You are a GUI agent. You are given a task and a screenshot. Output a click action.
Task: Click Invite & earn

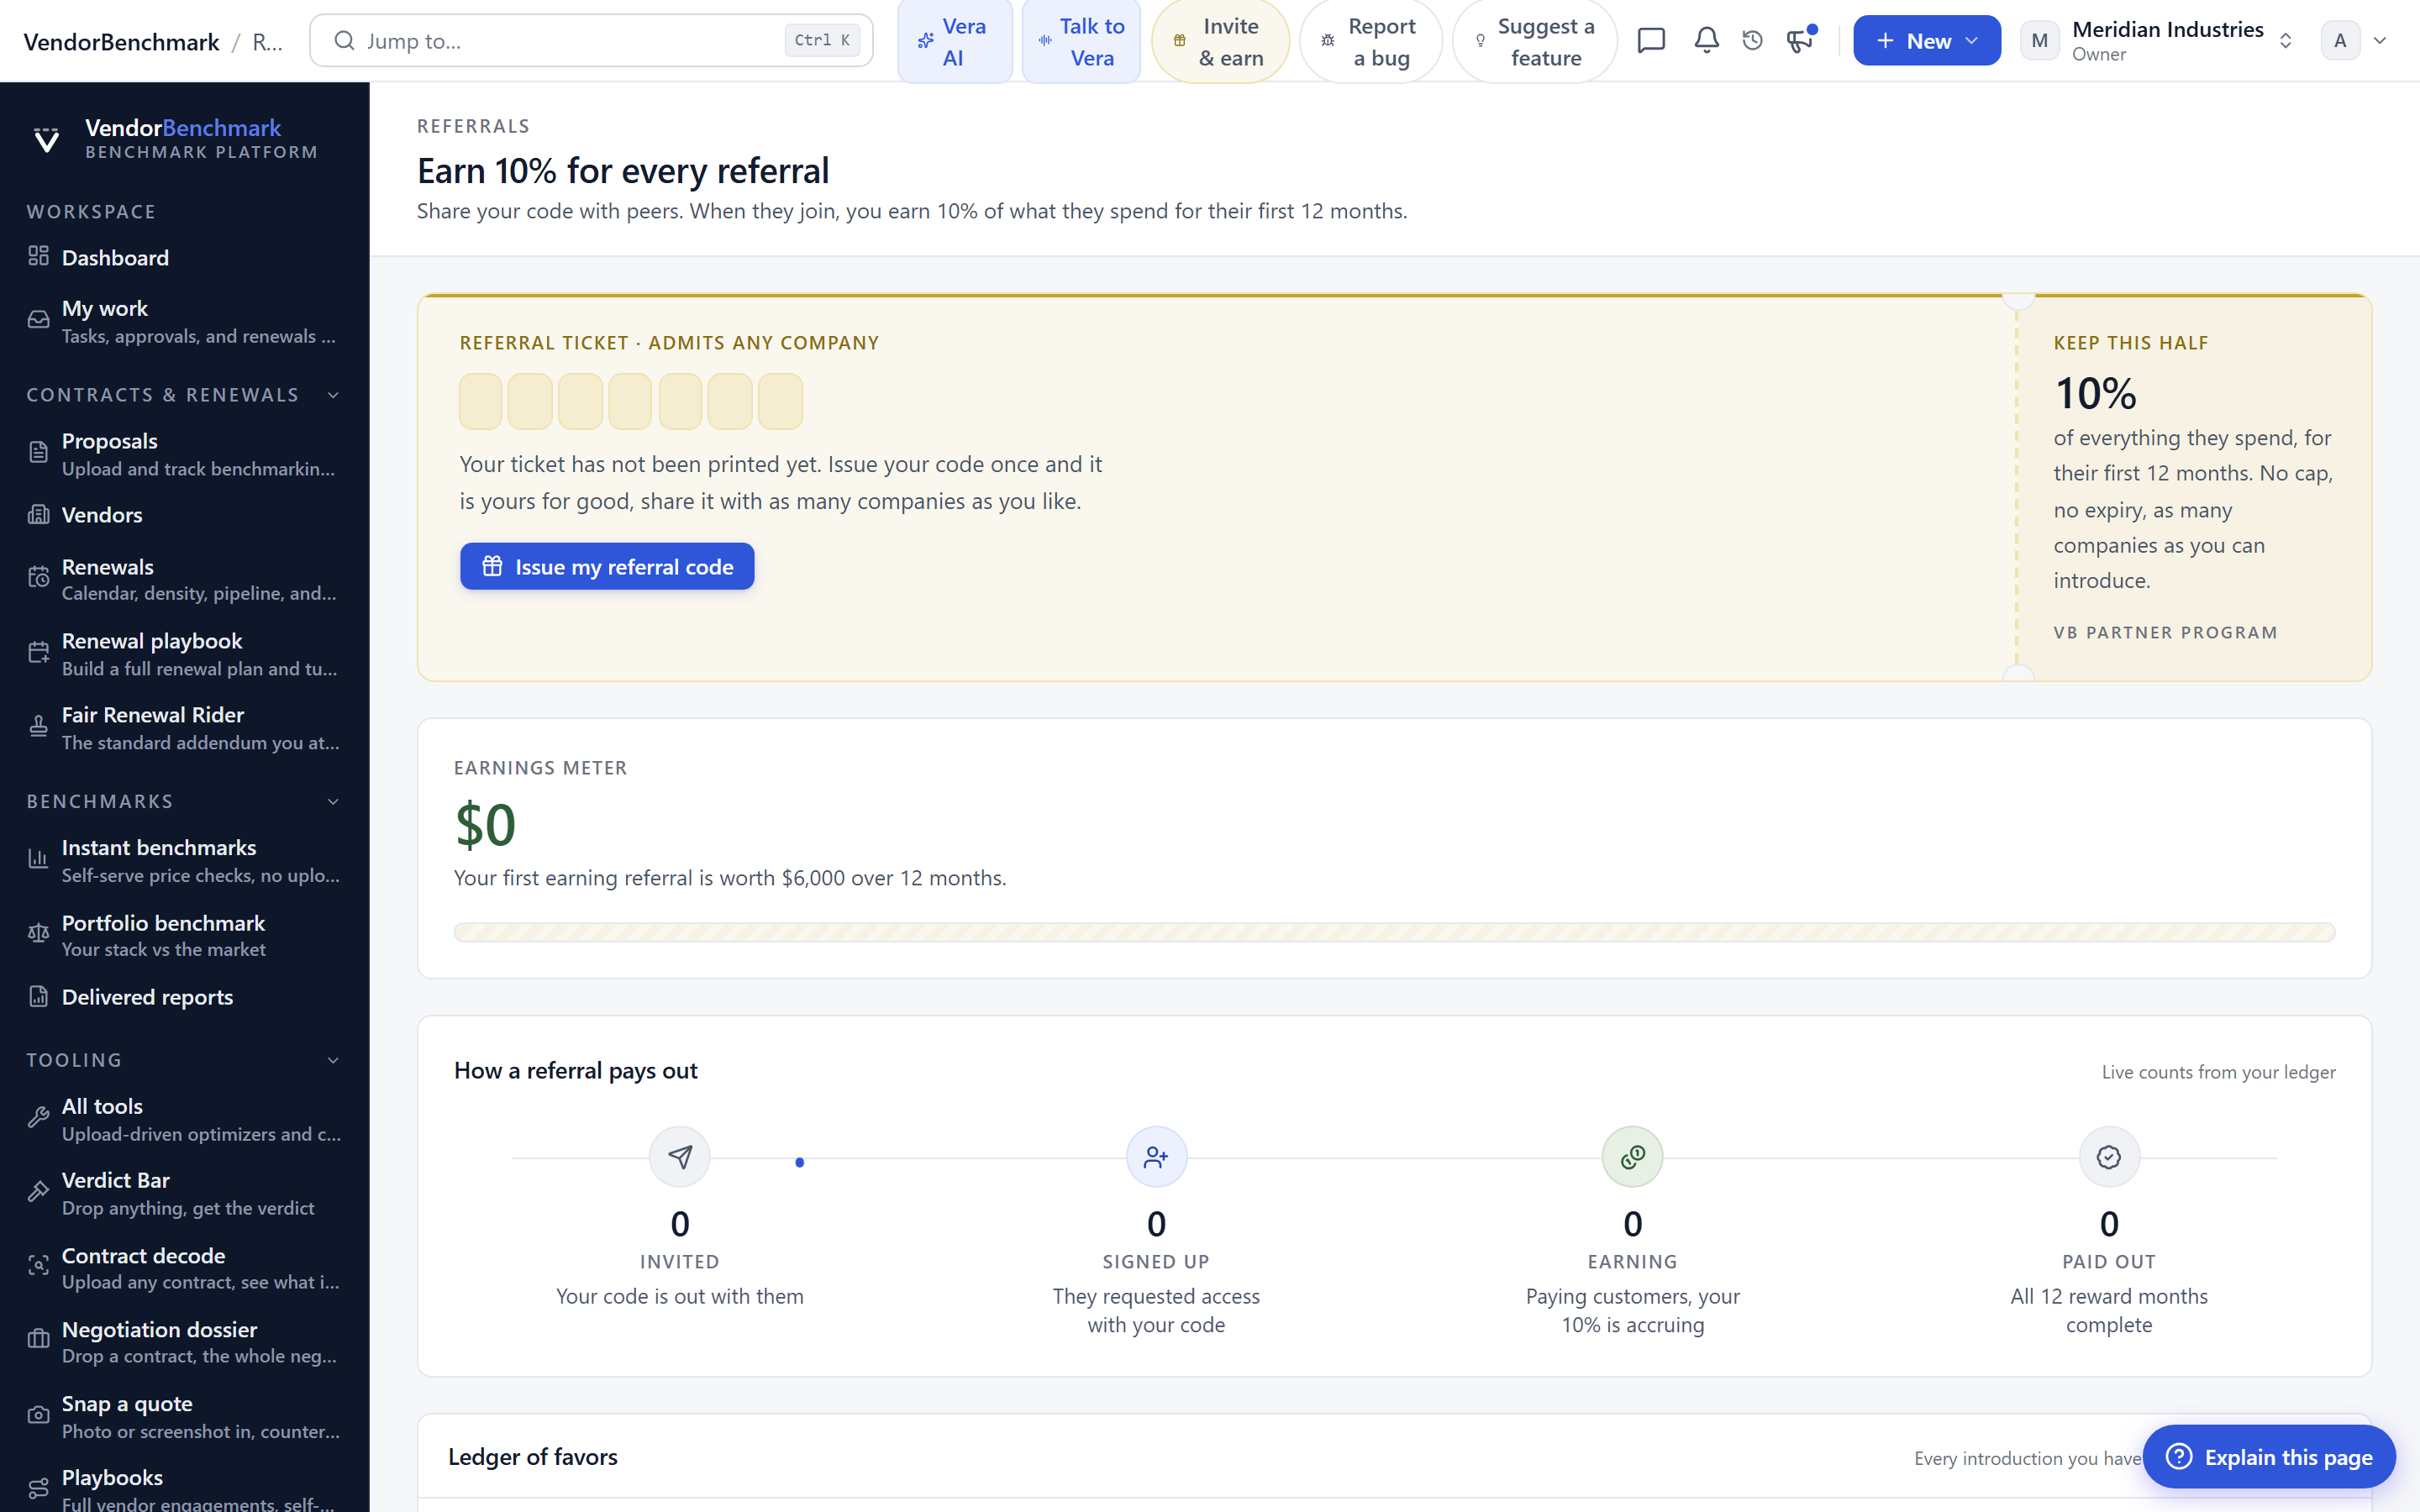[1220, 41]
